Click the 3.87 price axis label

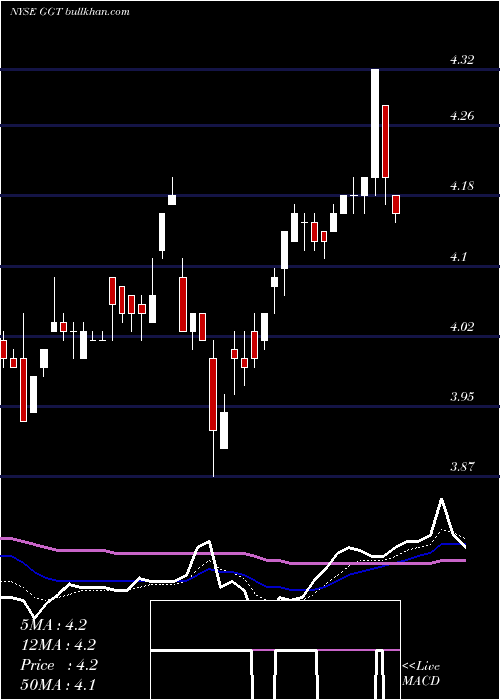click(462, 467)
